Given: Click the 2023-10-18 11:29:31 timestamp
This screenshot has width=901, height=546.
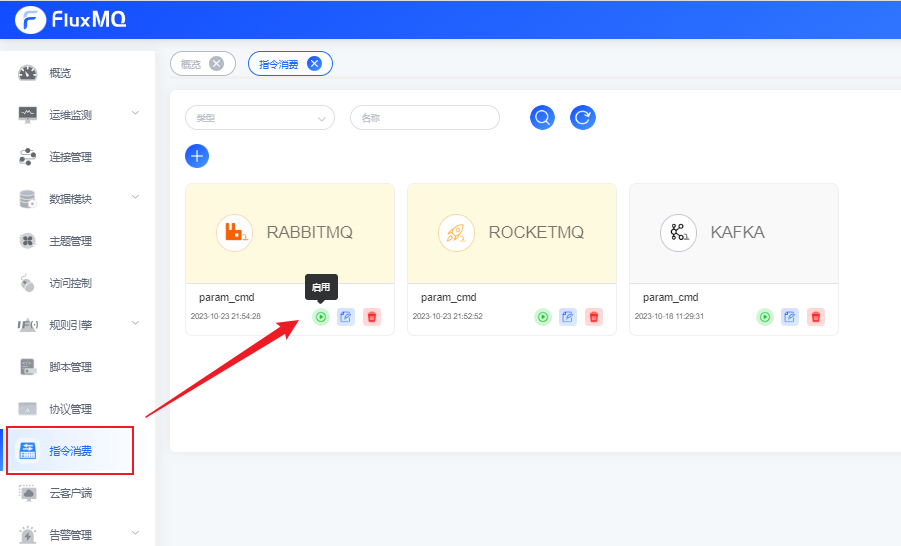Looking at the screenshot, I should point(669,316).
